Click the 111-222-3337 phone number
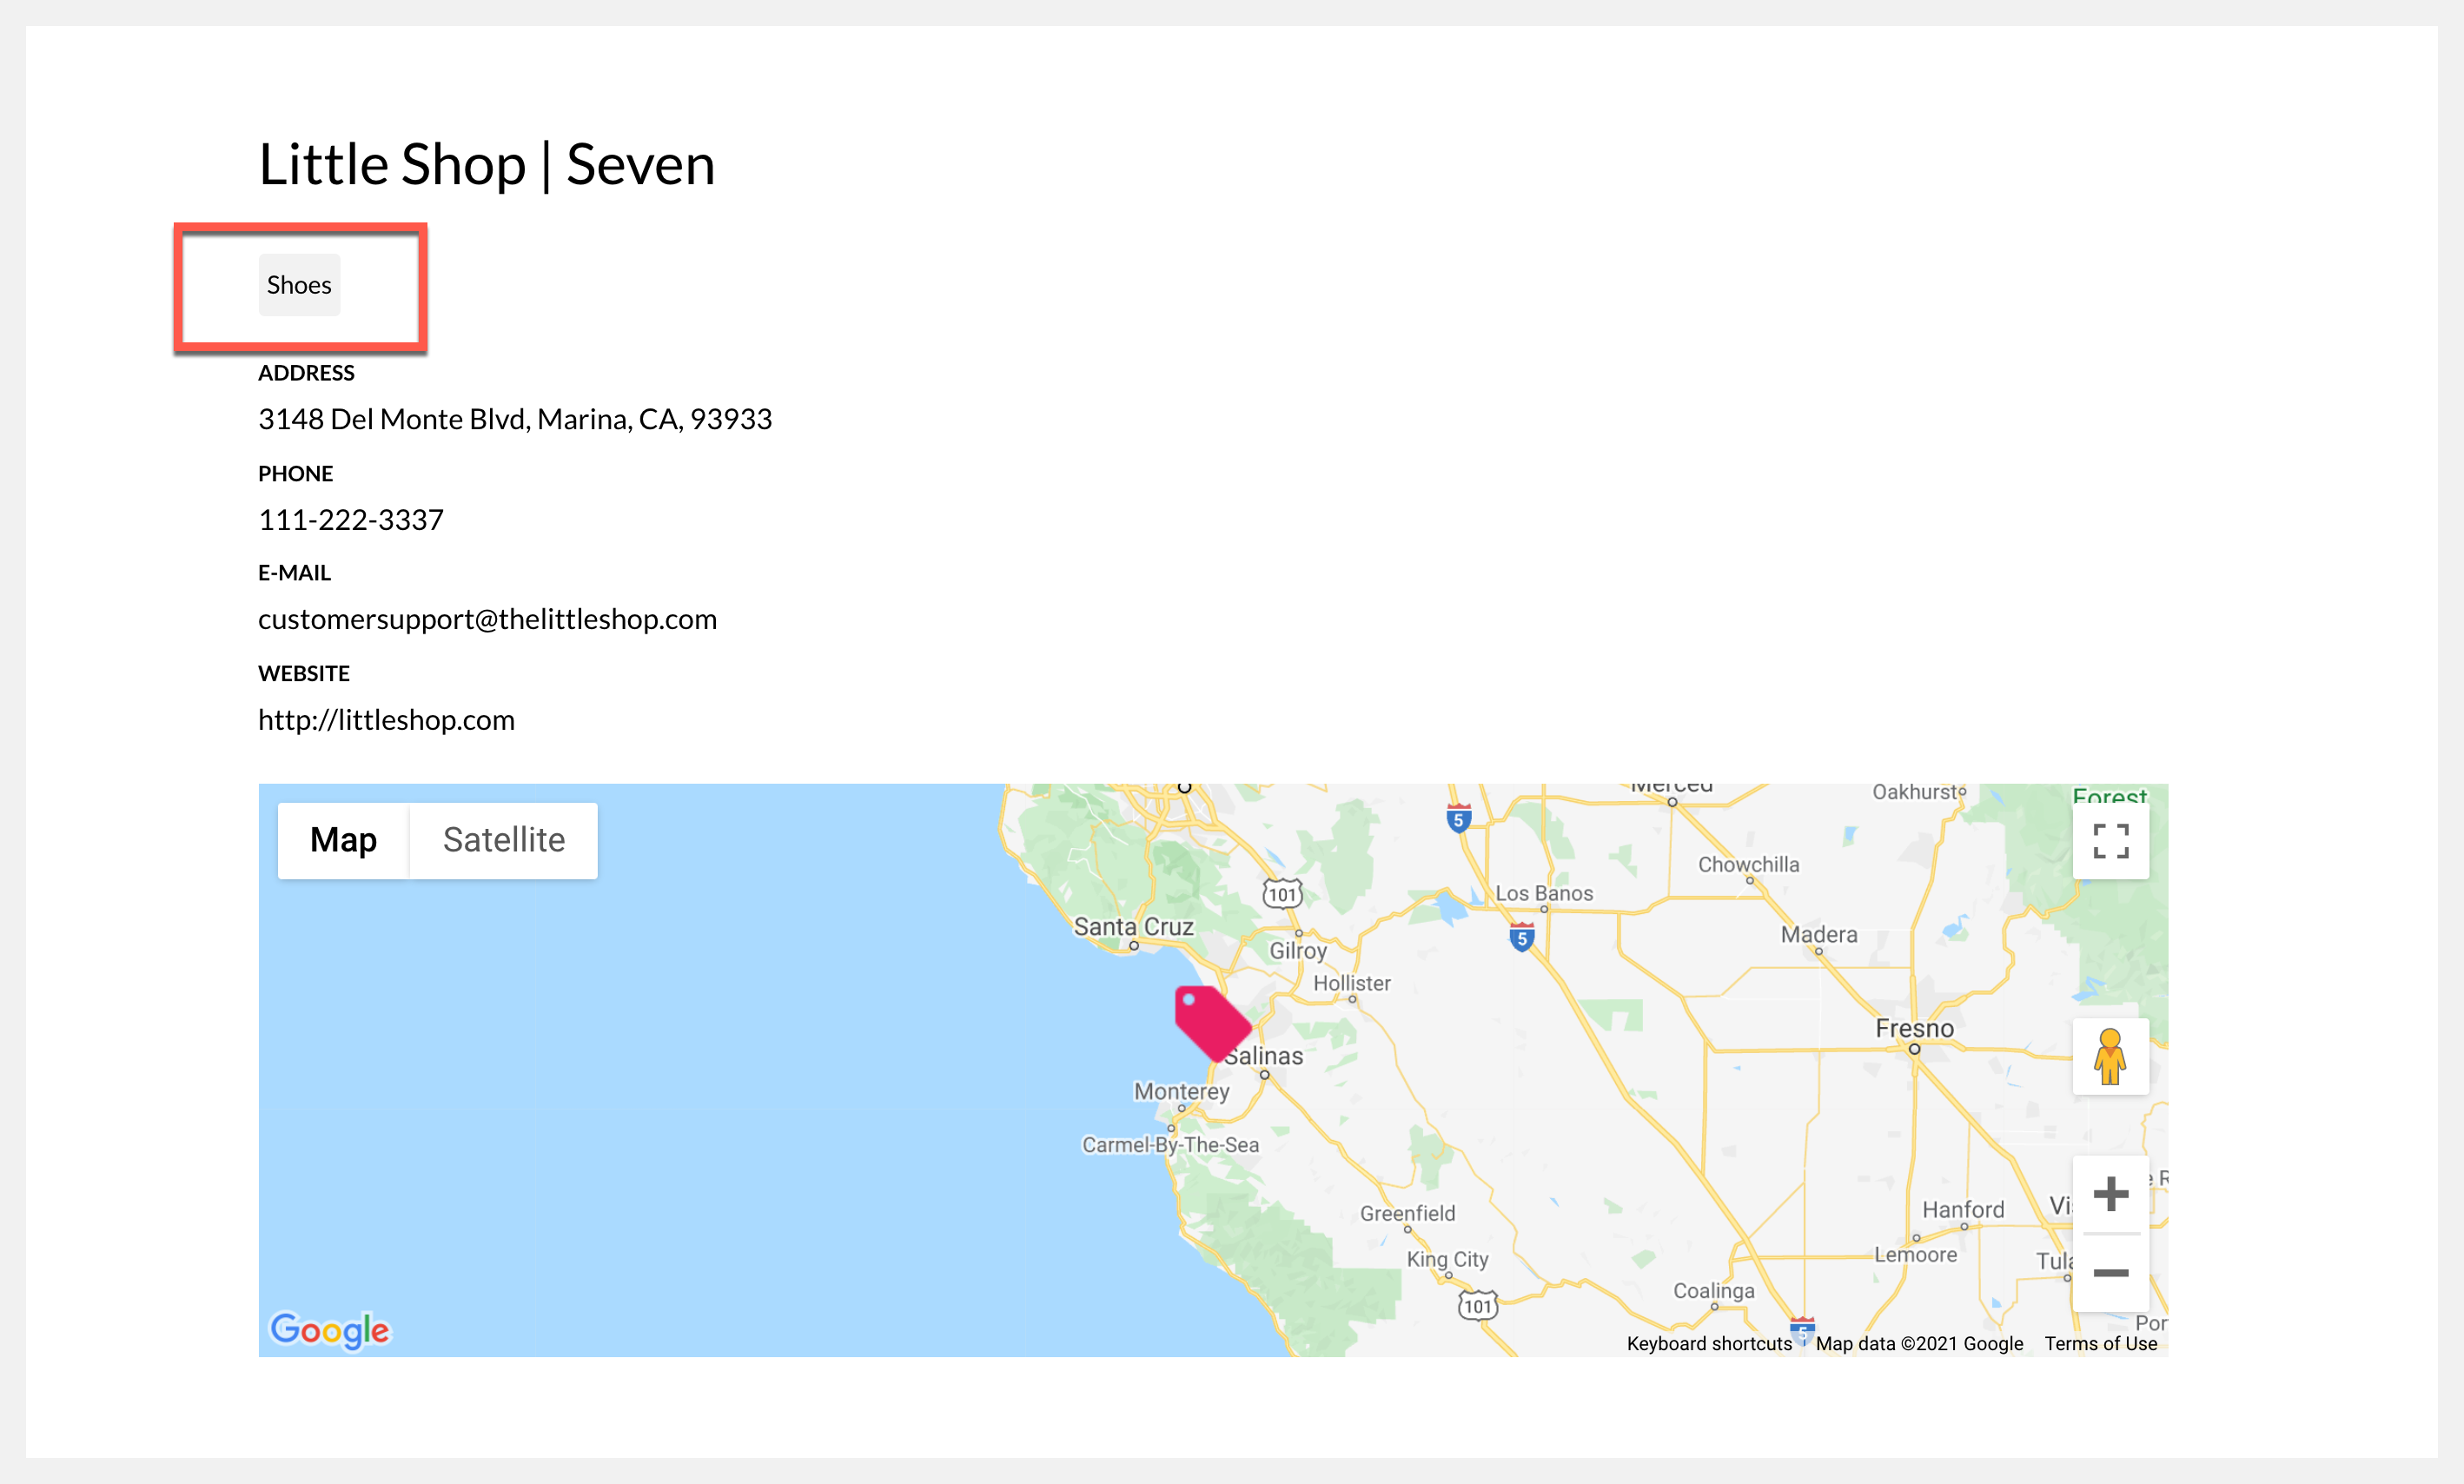The width and height of the screenshot is (2464, 1484). coord(351,520)
